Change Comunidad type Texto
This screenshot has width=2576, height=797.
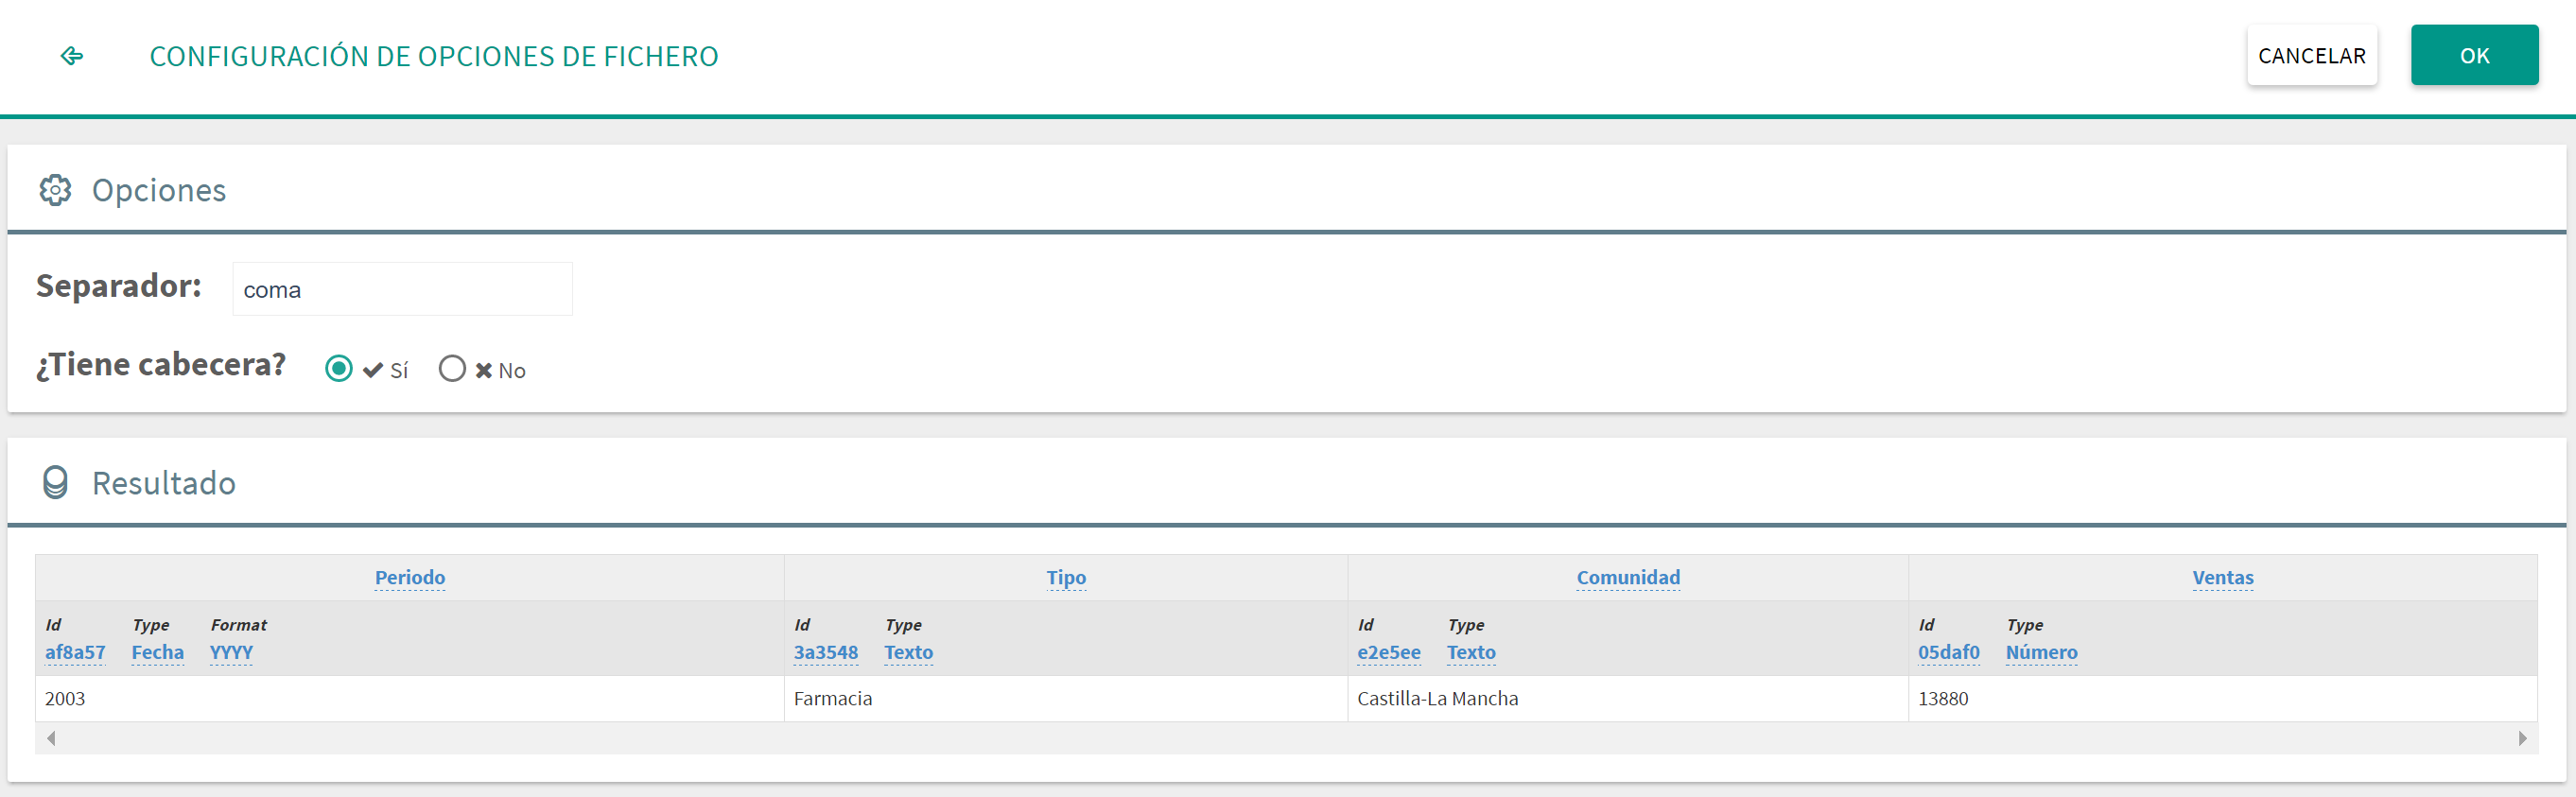1470,652
